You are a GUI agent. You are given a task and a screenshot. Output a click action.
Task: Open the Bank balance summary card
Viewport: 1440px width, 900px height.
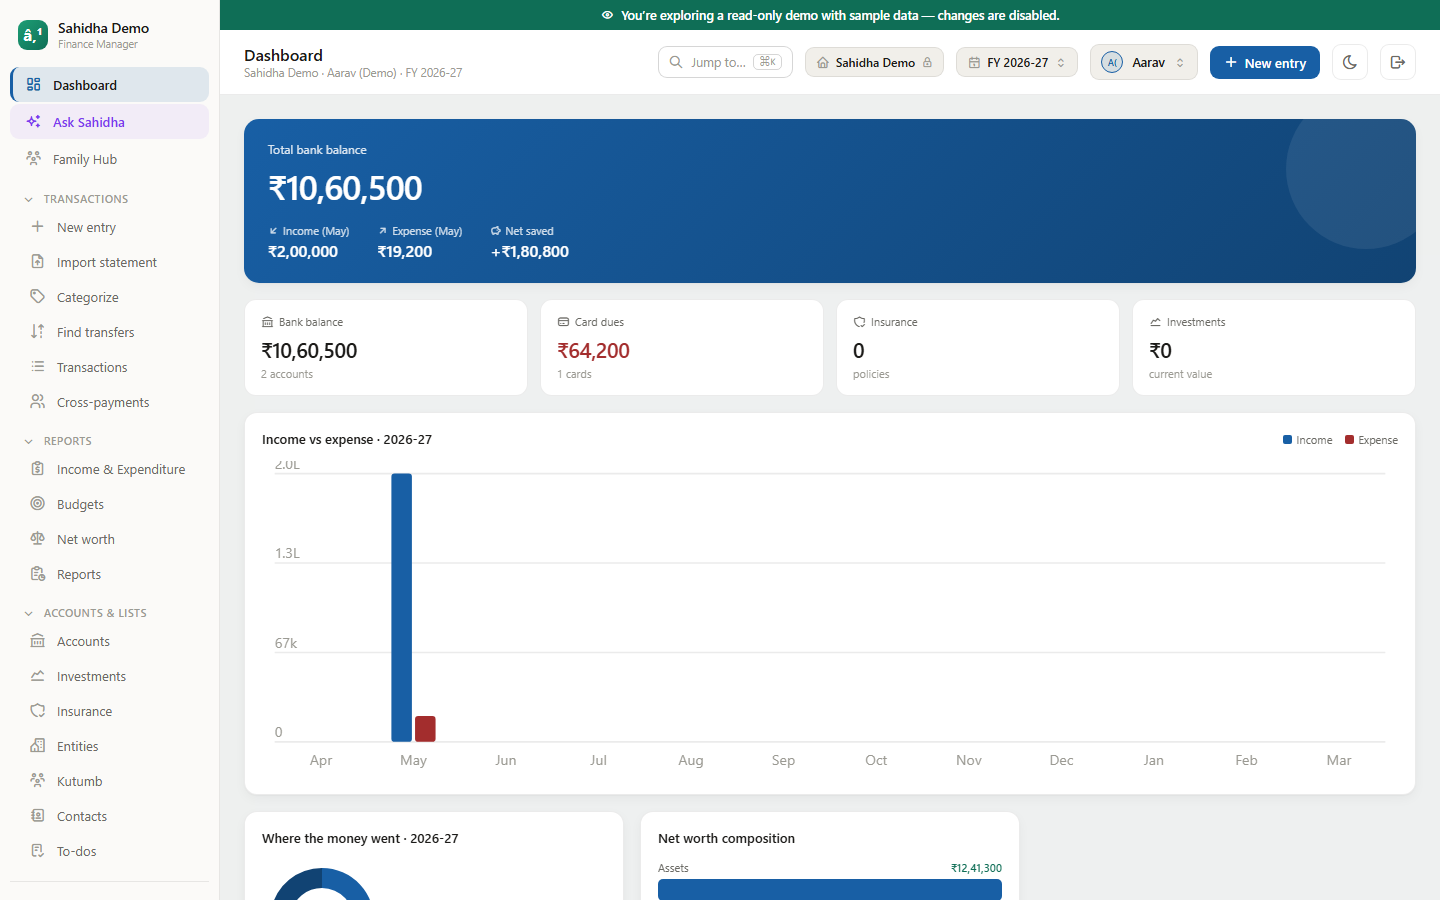386,347
